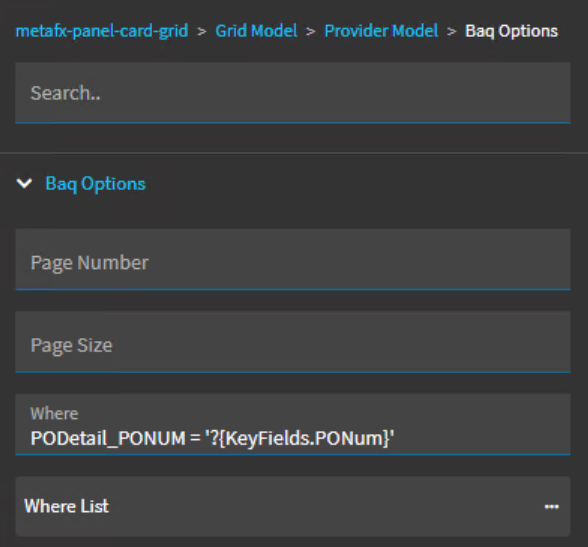Screen dimensions: 588x547
Task: Go to the Grid Model breadcrumb
Action: [256, 31]
